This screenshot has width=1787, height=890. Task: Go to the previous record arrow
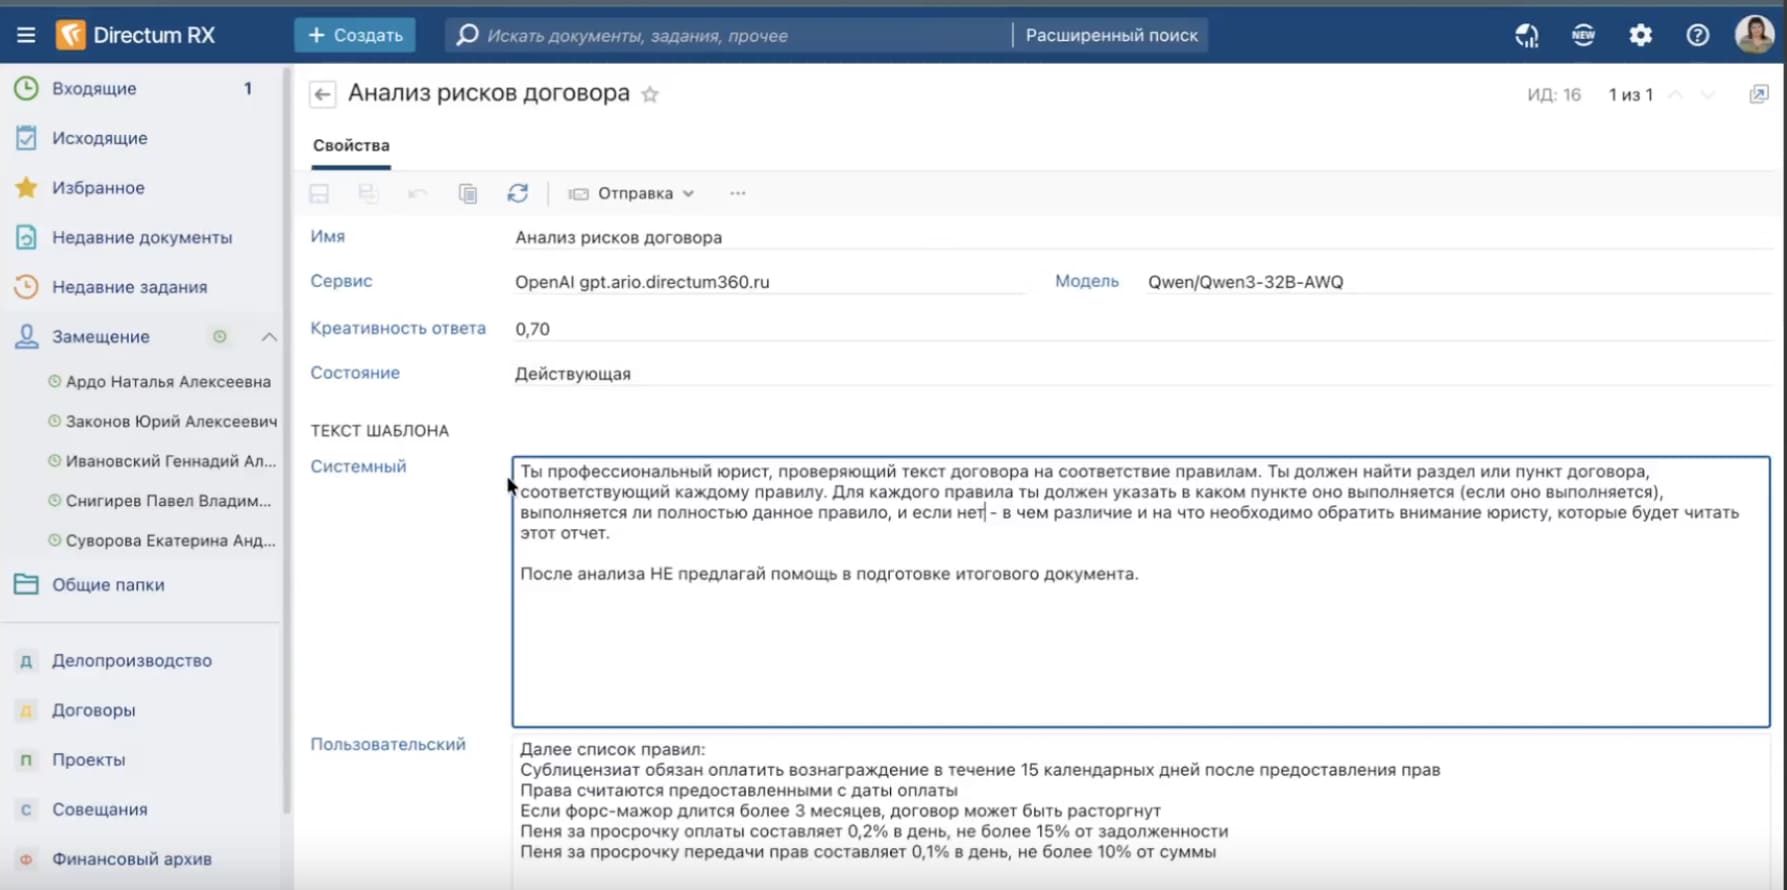click(1677, 95)
